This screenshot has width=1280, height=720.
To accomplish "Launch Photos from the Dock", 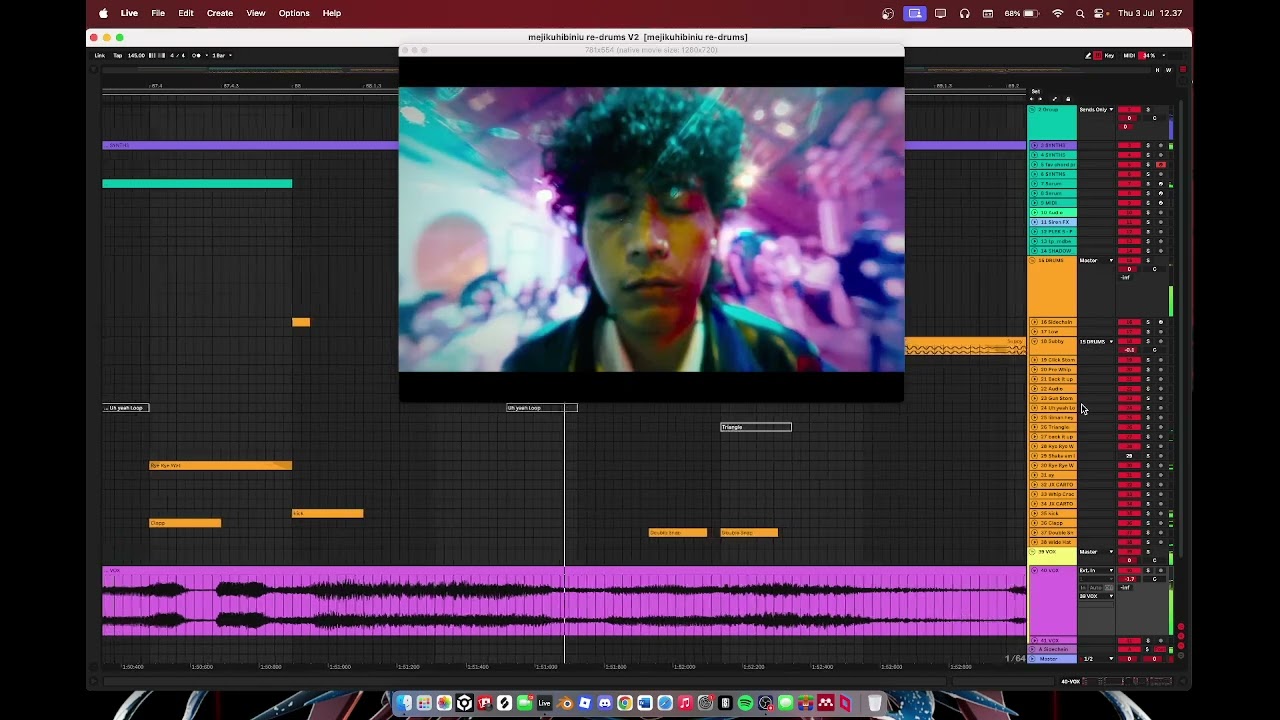I will [444, 703].
